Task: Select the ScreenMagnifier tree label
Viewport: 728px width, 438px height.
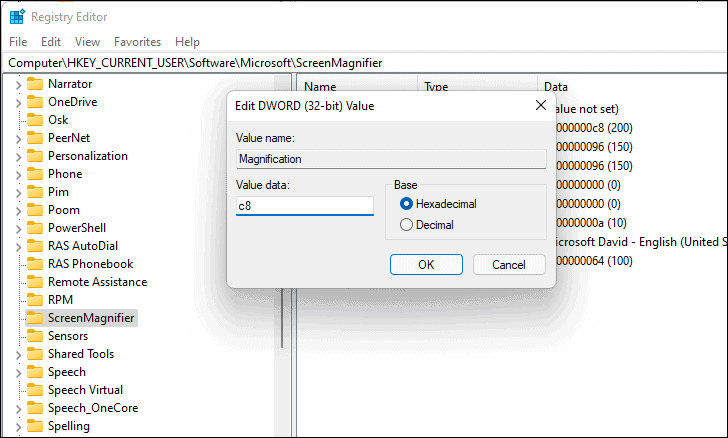Action: (91, 318)
